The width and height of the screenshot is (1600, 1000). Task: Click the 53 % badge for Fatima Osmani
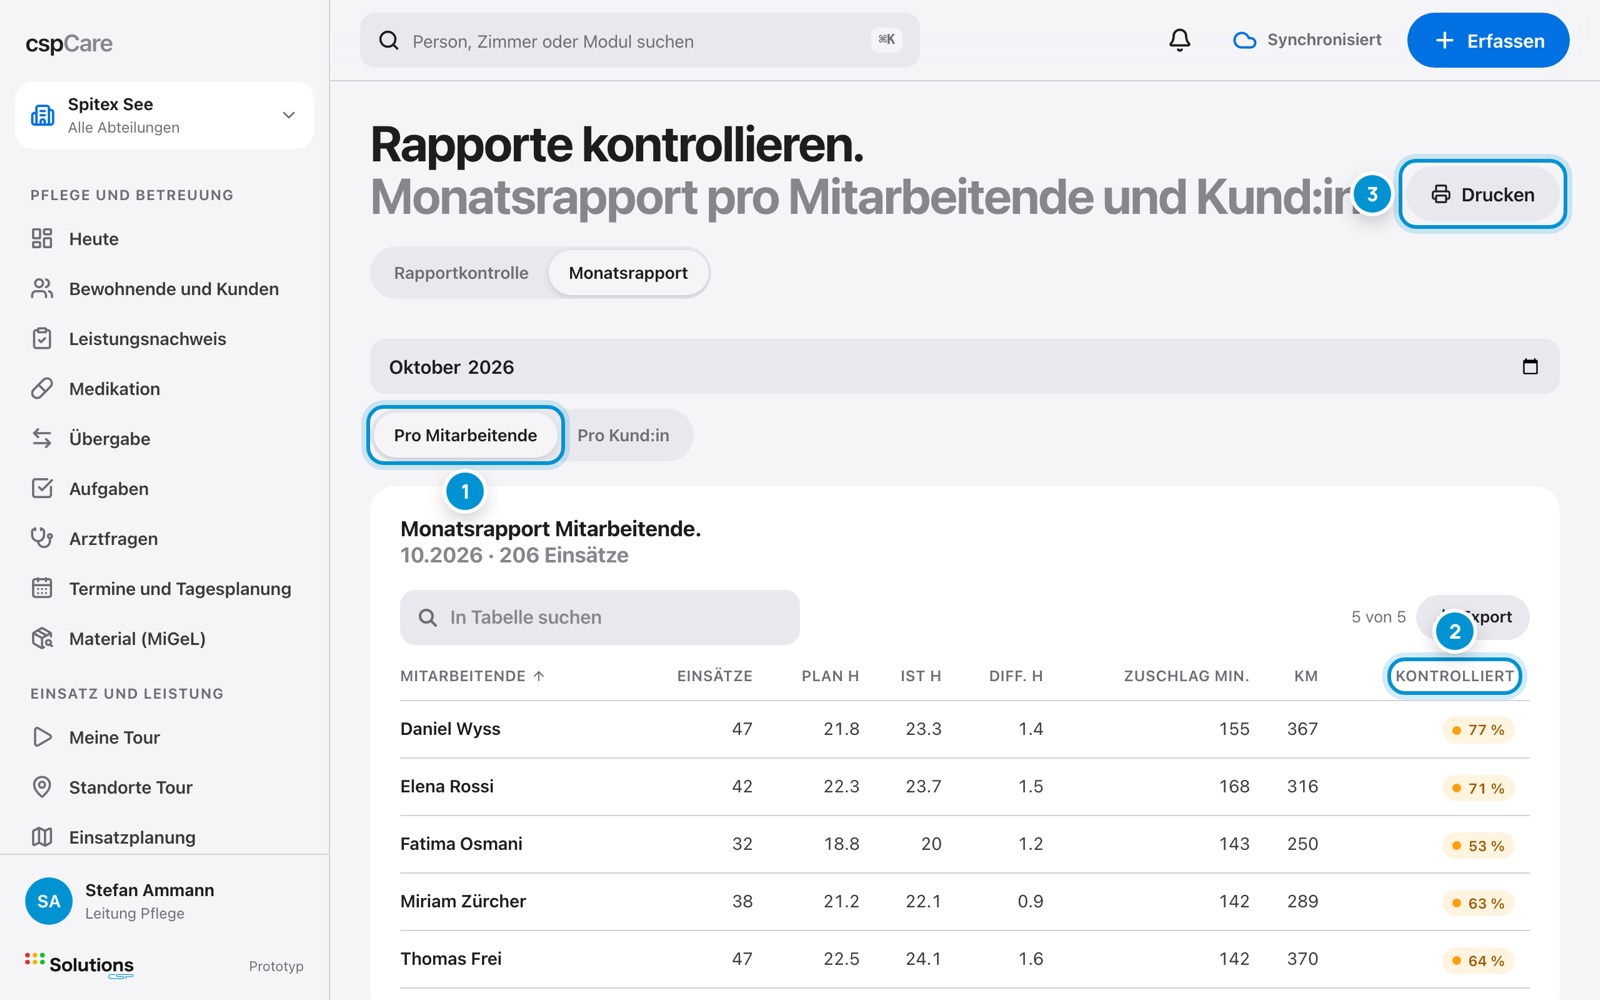click(x=1478, y=846)
